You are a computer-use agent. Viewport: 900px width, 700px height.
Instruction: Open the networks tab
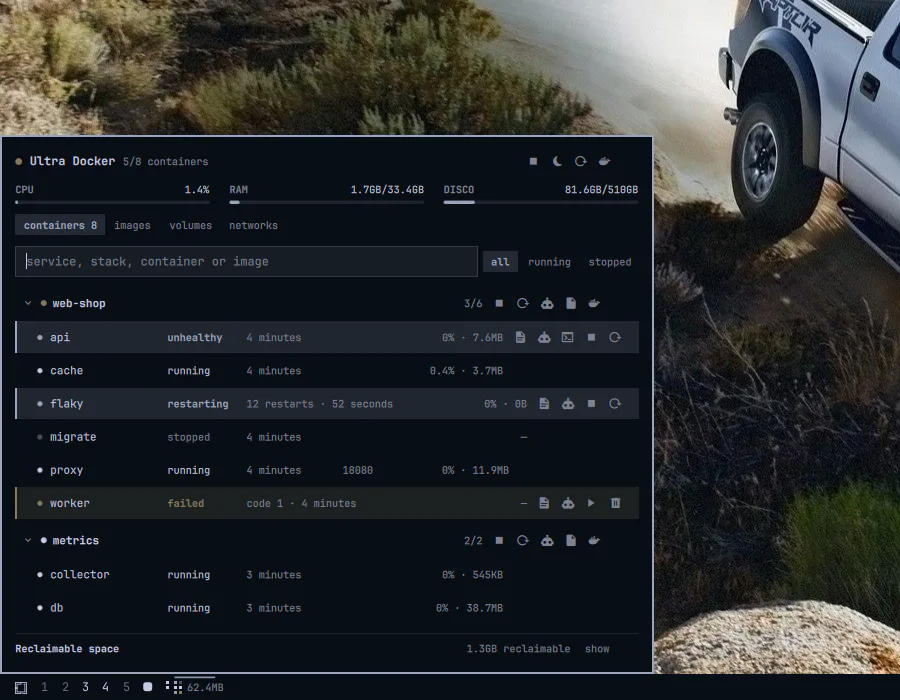point(253,225)
